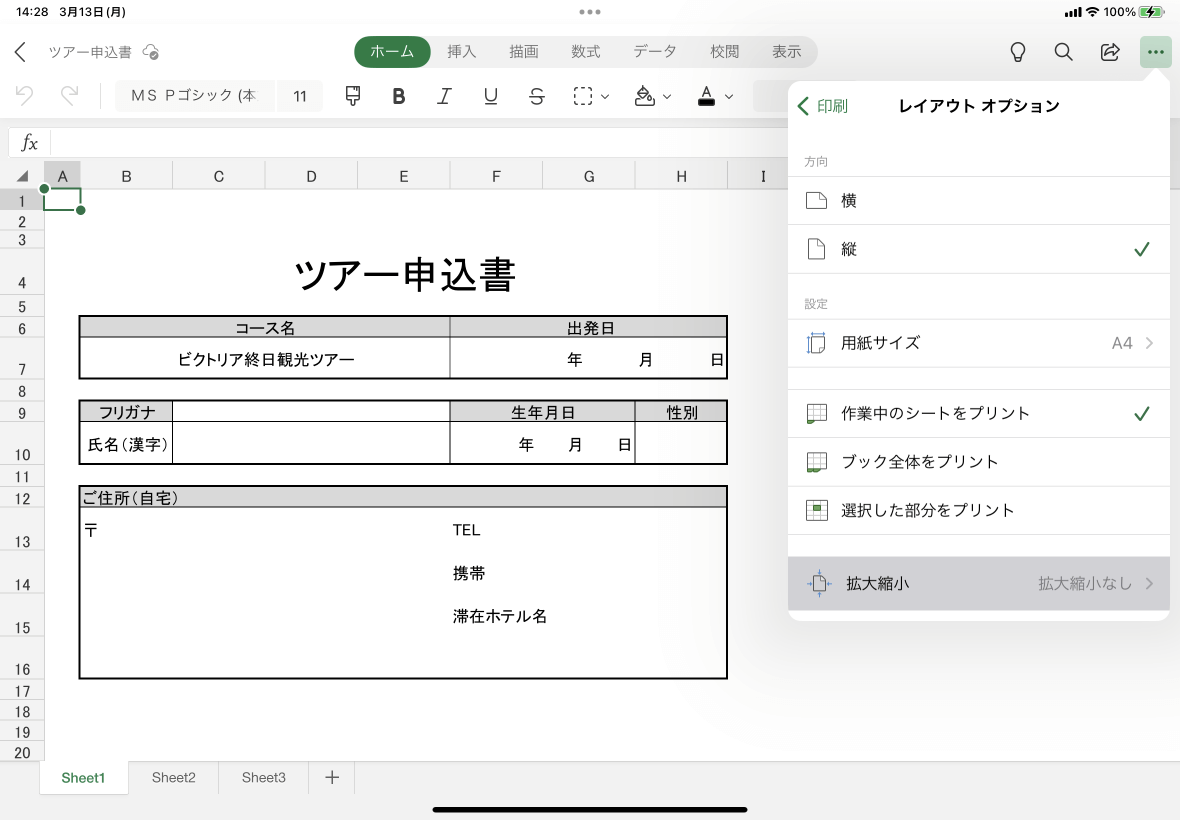Tap the back arrow to close workbook

(20, 52)
